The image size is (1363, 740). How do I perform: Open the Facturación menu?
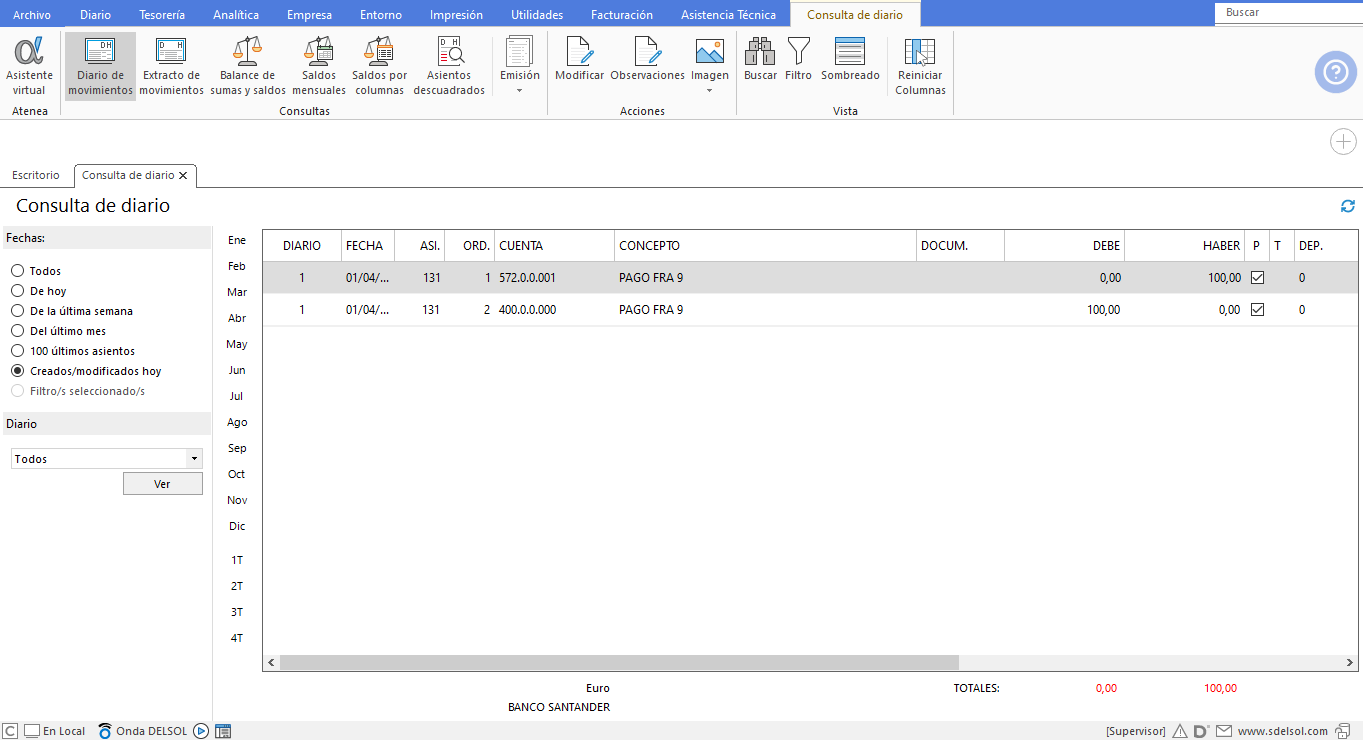622,15
